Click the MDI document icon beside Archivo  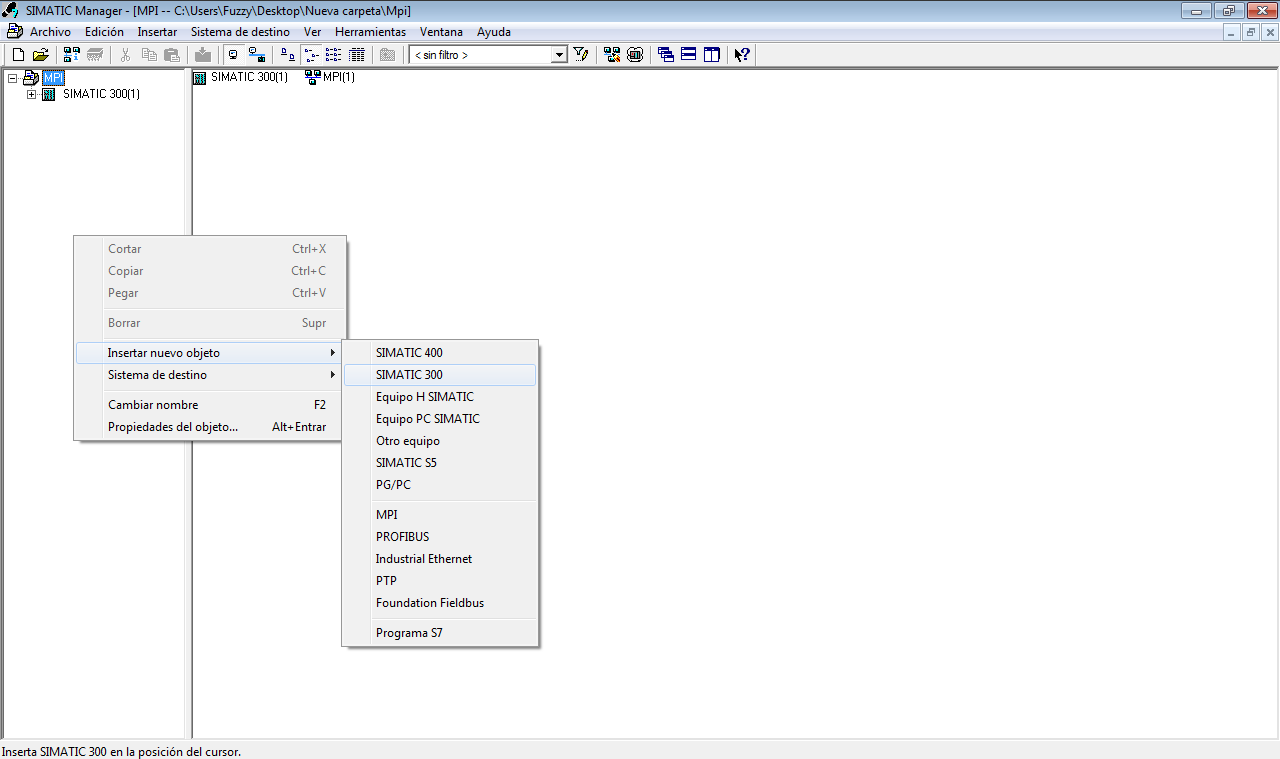[14, 32]
